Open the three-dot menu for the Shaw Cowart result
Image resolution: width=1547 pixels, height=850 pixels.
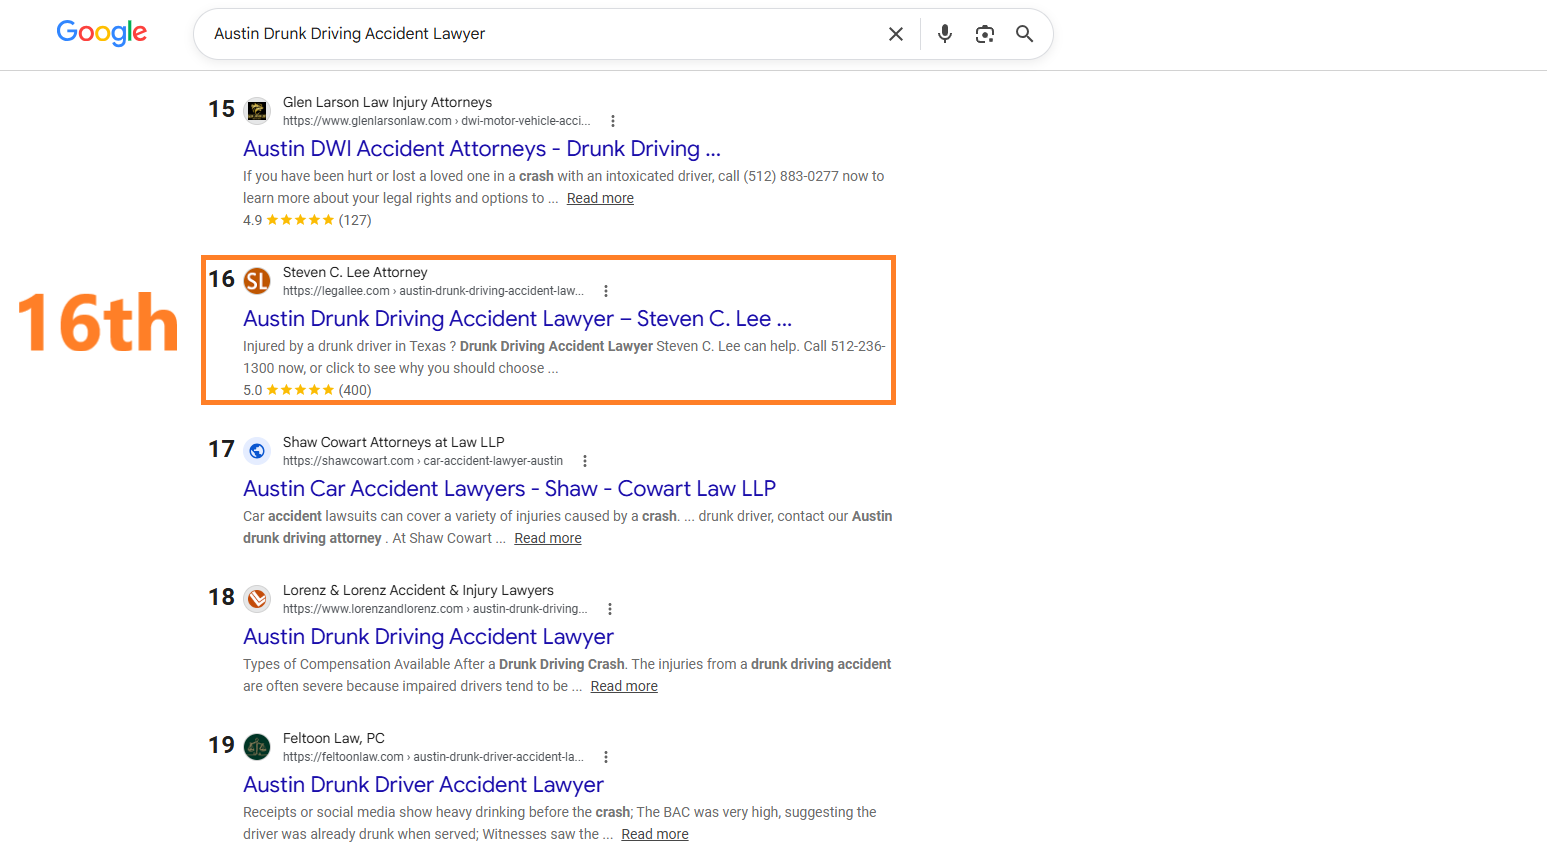pos(585,461)
